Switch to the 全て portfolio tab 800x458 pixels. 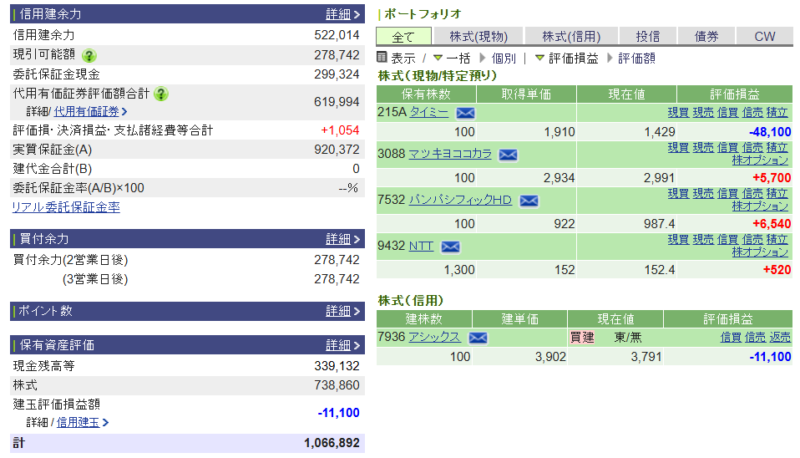[x=404, y=37]
